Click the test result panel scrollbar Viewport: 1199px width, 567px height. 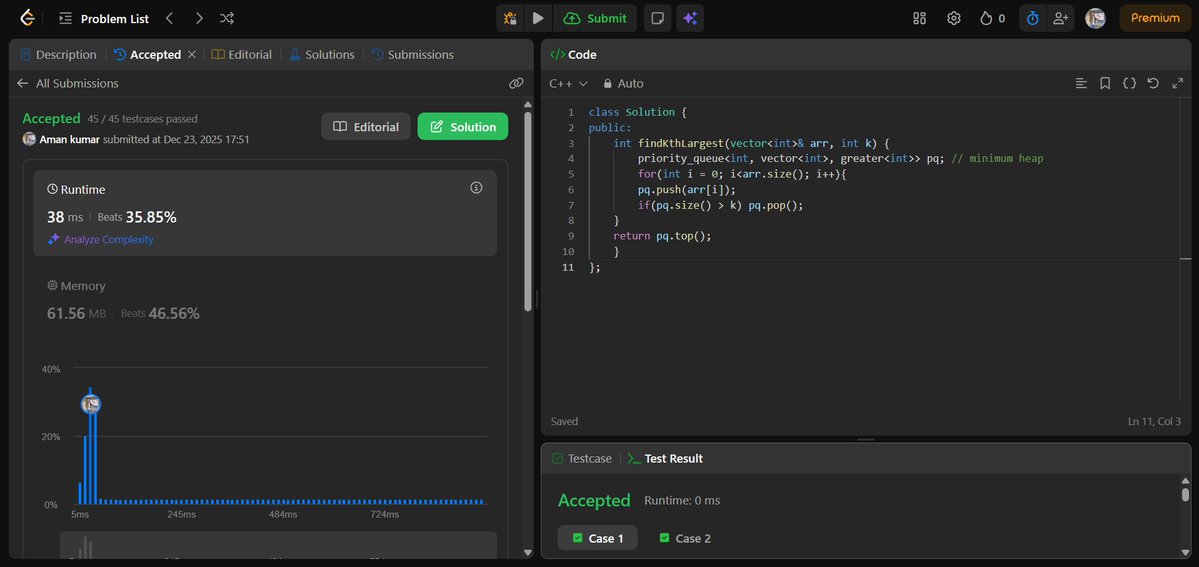coord(1185,494)
